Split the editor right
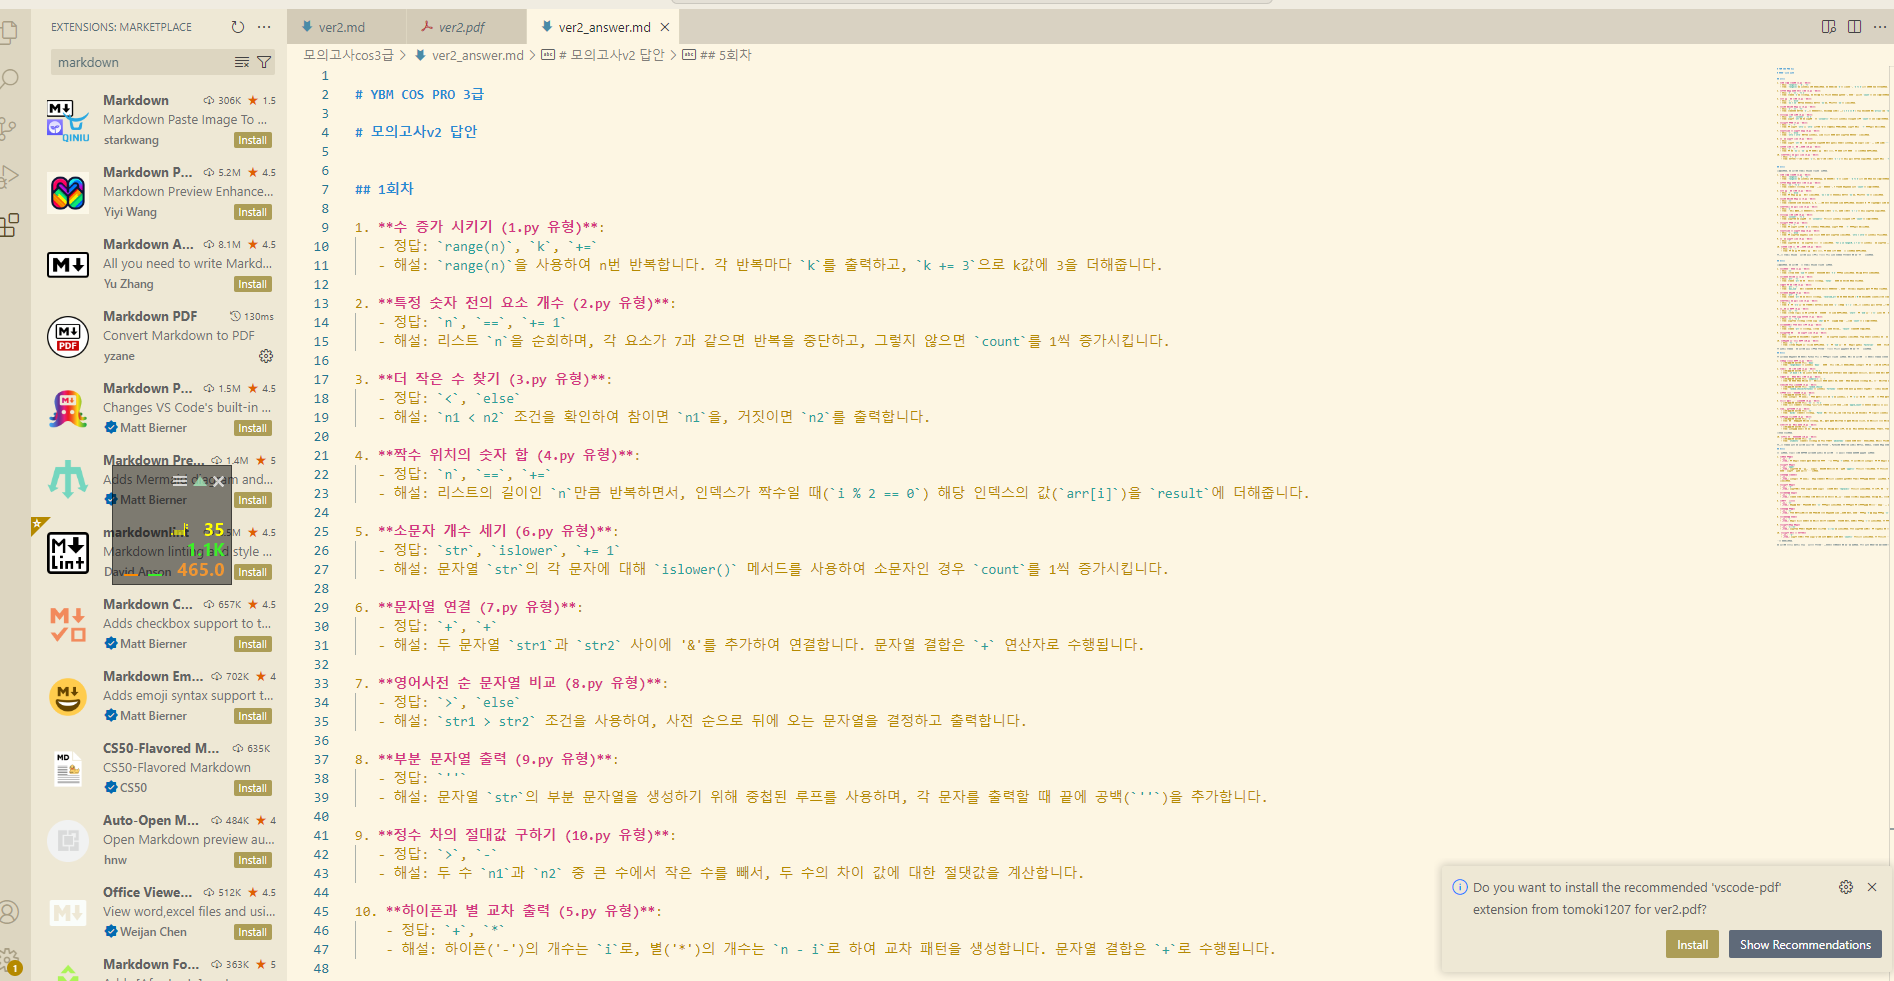 (1854, 27)
